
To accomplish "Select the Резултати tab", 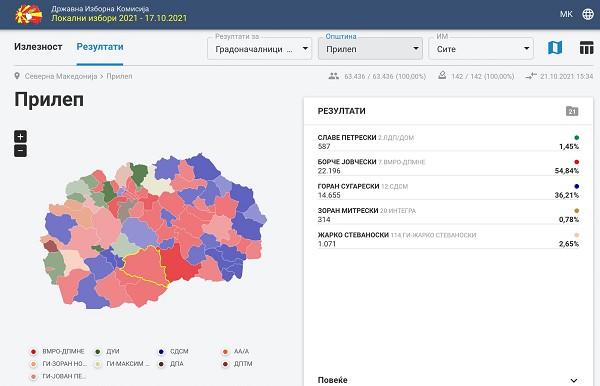I will 100,47.
